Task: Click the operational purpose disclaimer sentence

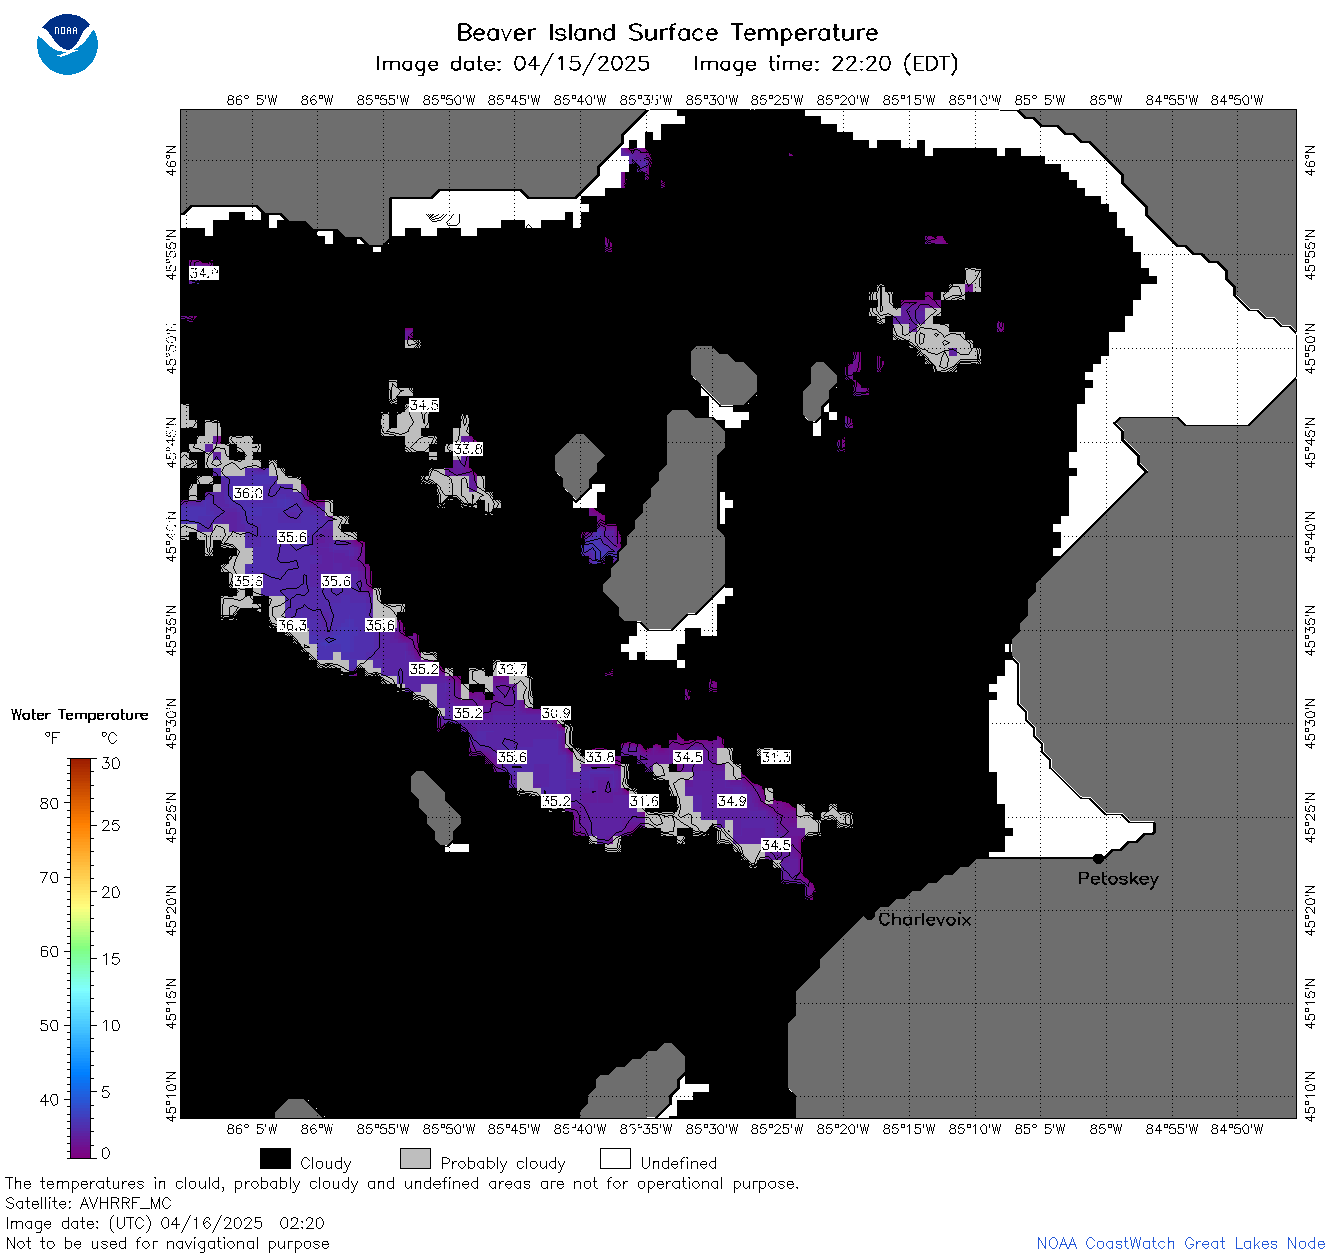Action: (402, 1183)
